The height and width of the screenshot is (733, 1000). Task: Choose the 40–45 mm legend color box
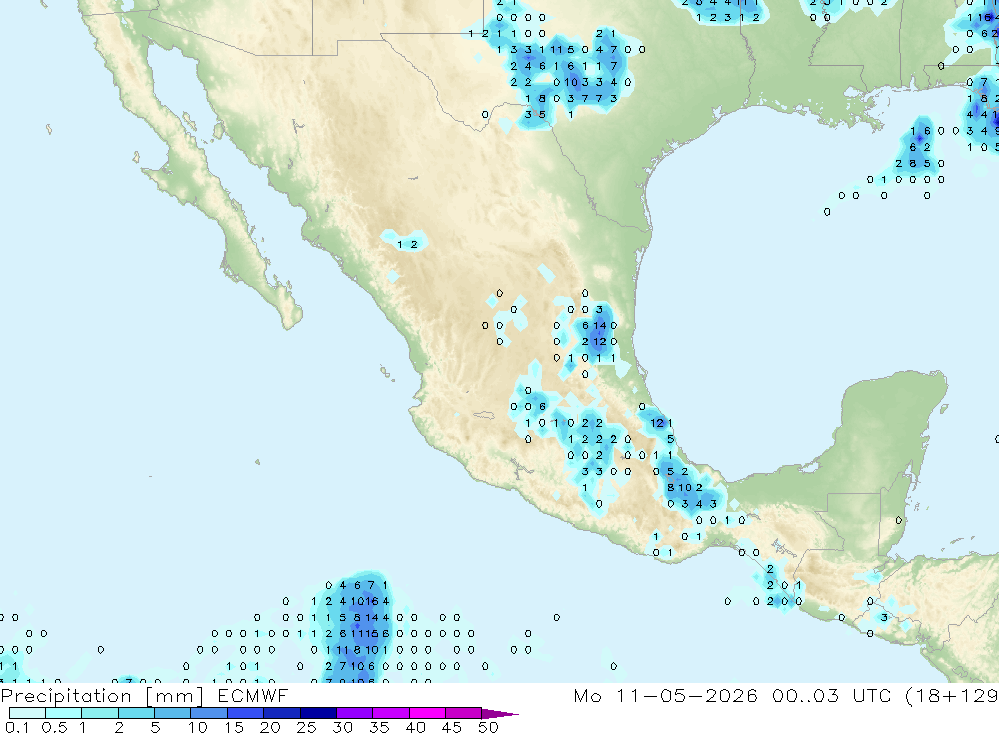coord(427,713)
